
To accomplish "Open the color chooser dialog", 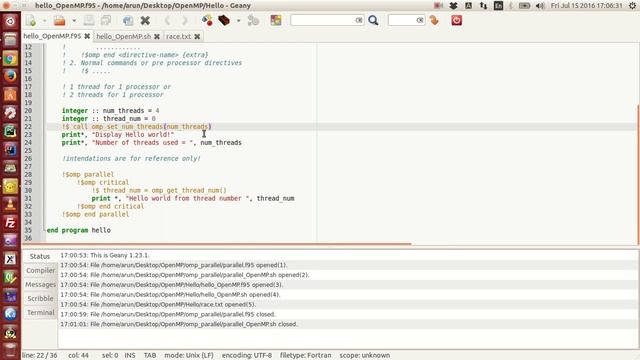I will [x=276, y=20].
